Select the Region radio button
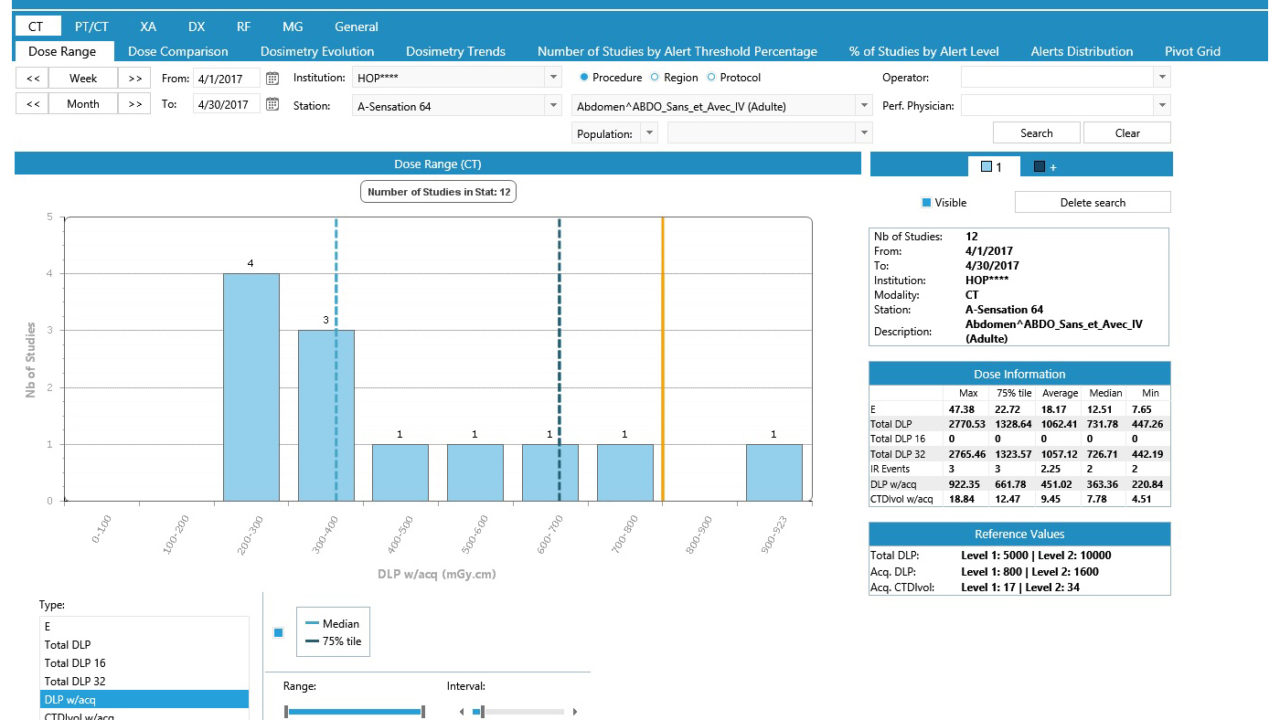 [x=655, y=78]
